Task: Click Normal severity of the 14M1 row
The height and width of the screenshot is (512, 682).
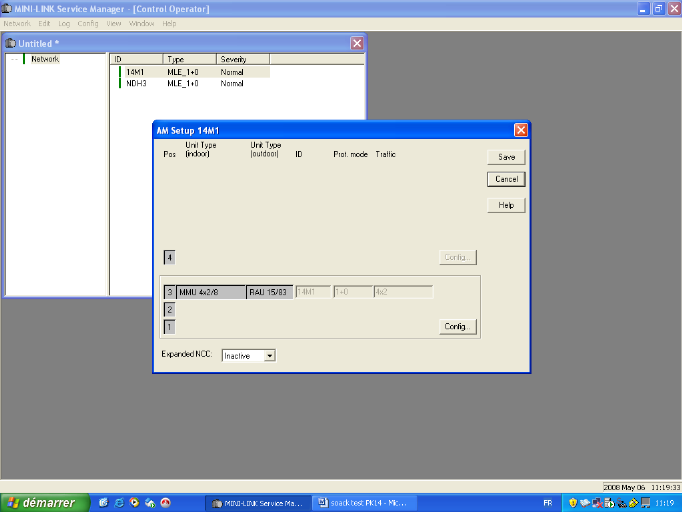Action: point(232,72)
